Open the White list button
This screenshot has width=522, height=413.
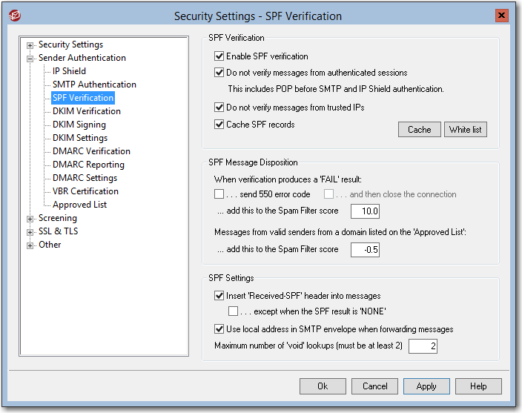coord(465,129)
